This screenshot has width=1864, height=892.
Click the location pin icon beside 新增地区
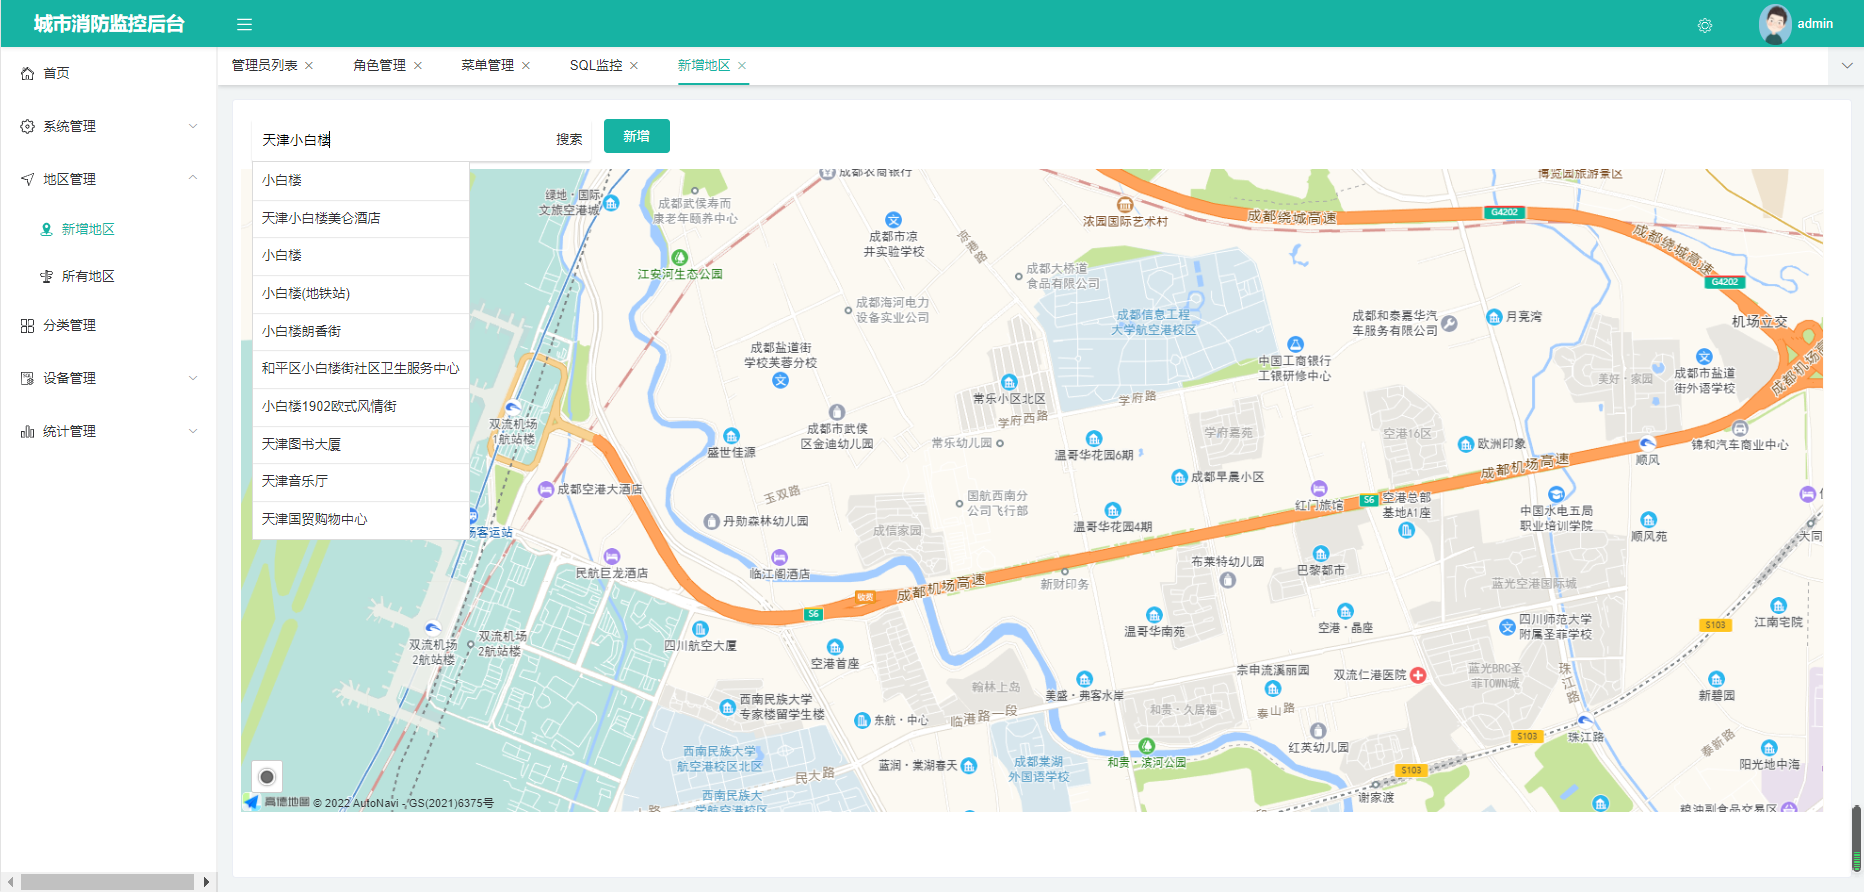point(46,229)
